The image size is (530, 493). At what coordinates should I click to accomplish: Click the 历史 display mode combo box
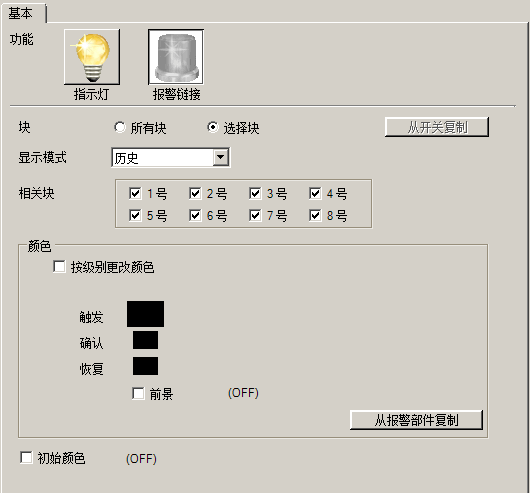coord(171,157)
